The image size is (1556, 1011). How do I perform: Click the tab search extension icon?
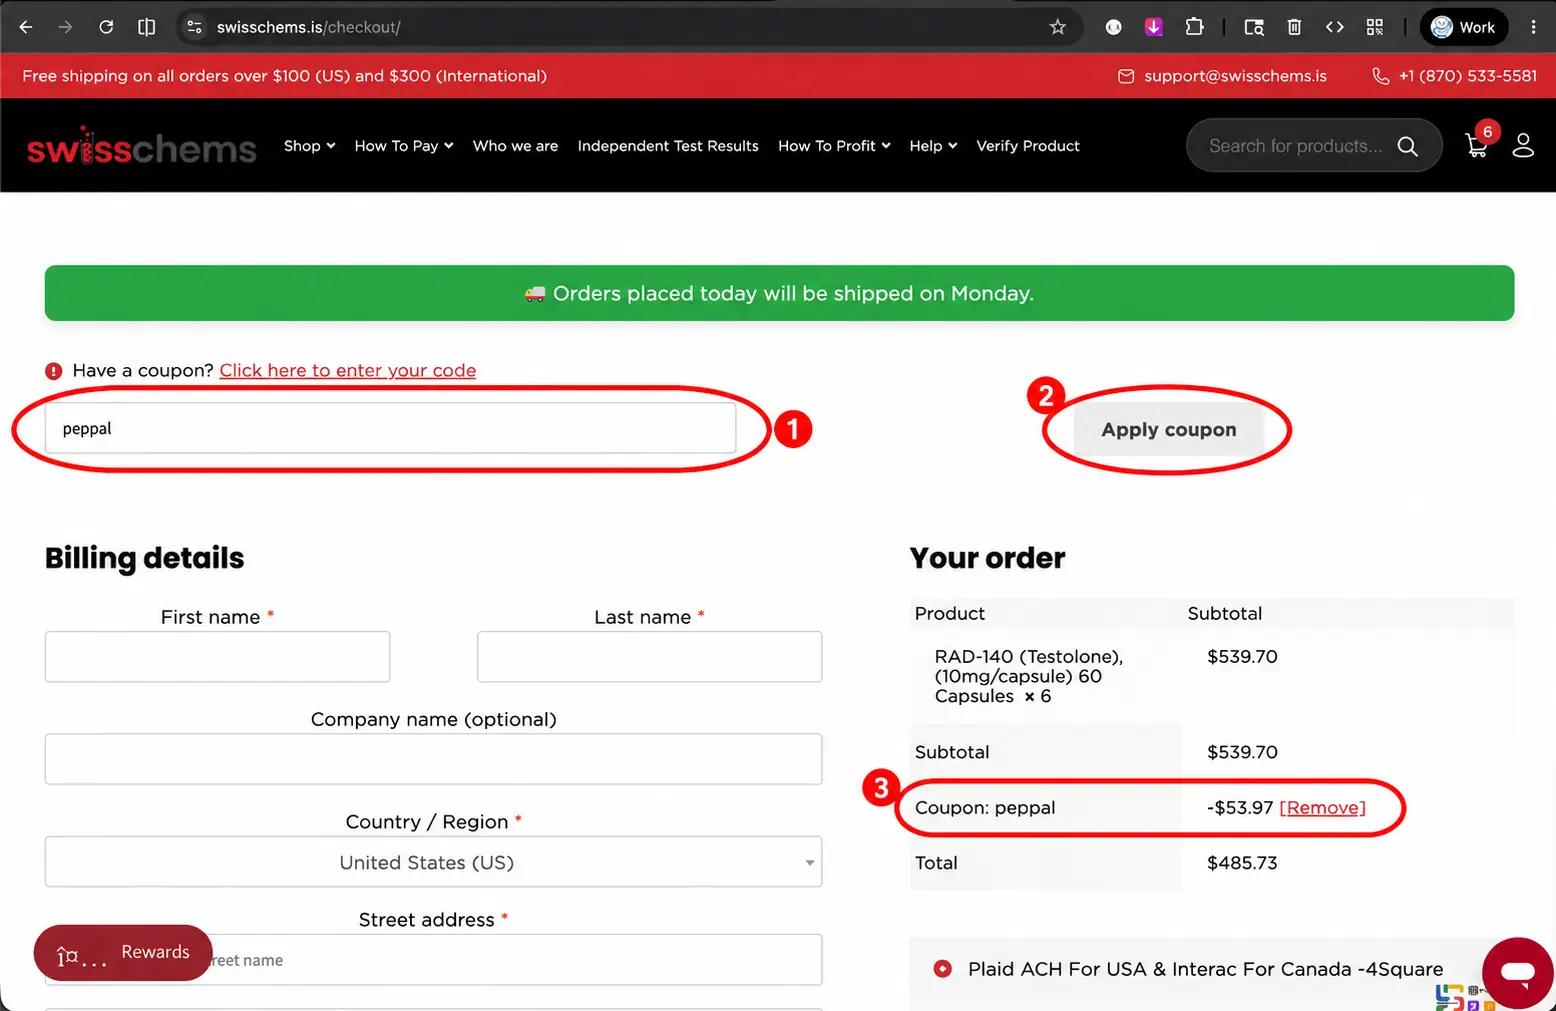coord(1254,27)
